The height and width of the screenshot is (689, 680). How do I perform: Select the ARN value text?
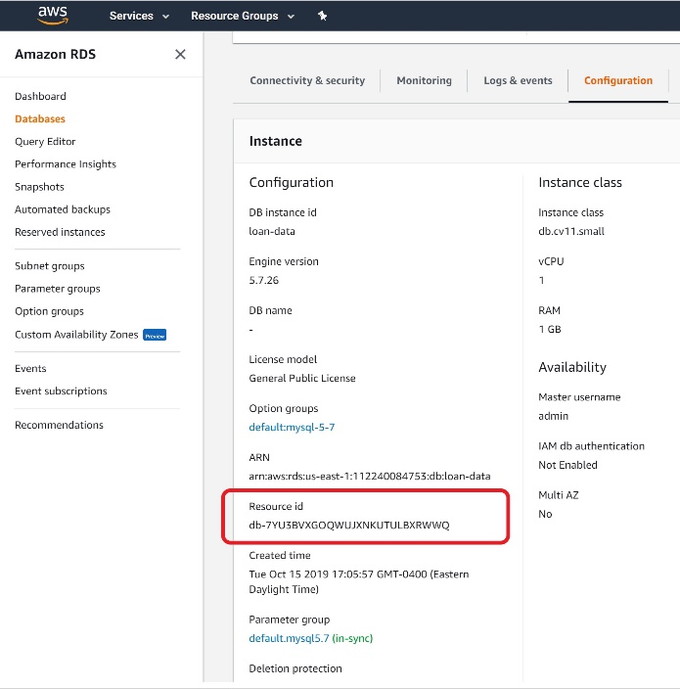pos(369,476)
